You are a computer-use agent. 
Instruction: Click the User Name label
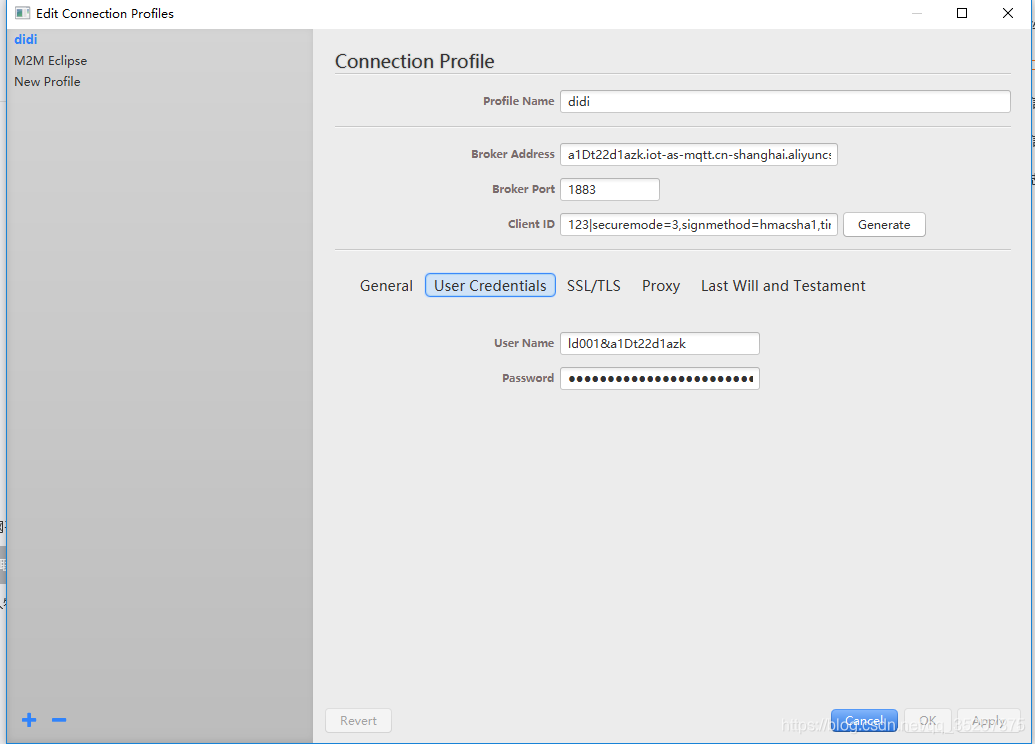click(523, 343)
